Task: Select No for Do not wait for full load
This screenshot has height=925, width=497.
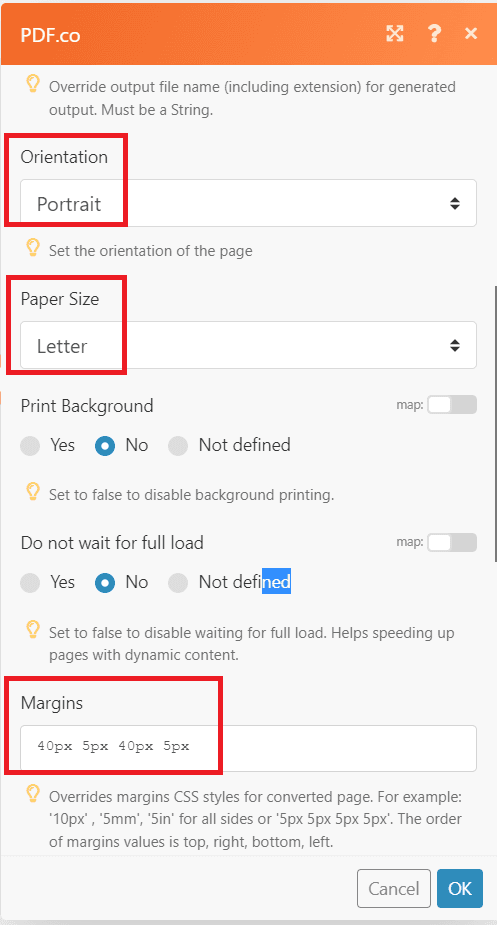Action: coord(105,583)
